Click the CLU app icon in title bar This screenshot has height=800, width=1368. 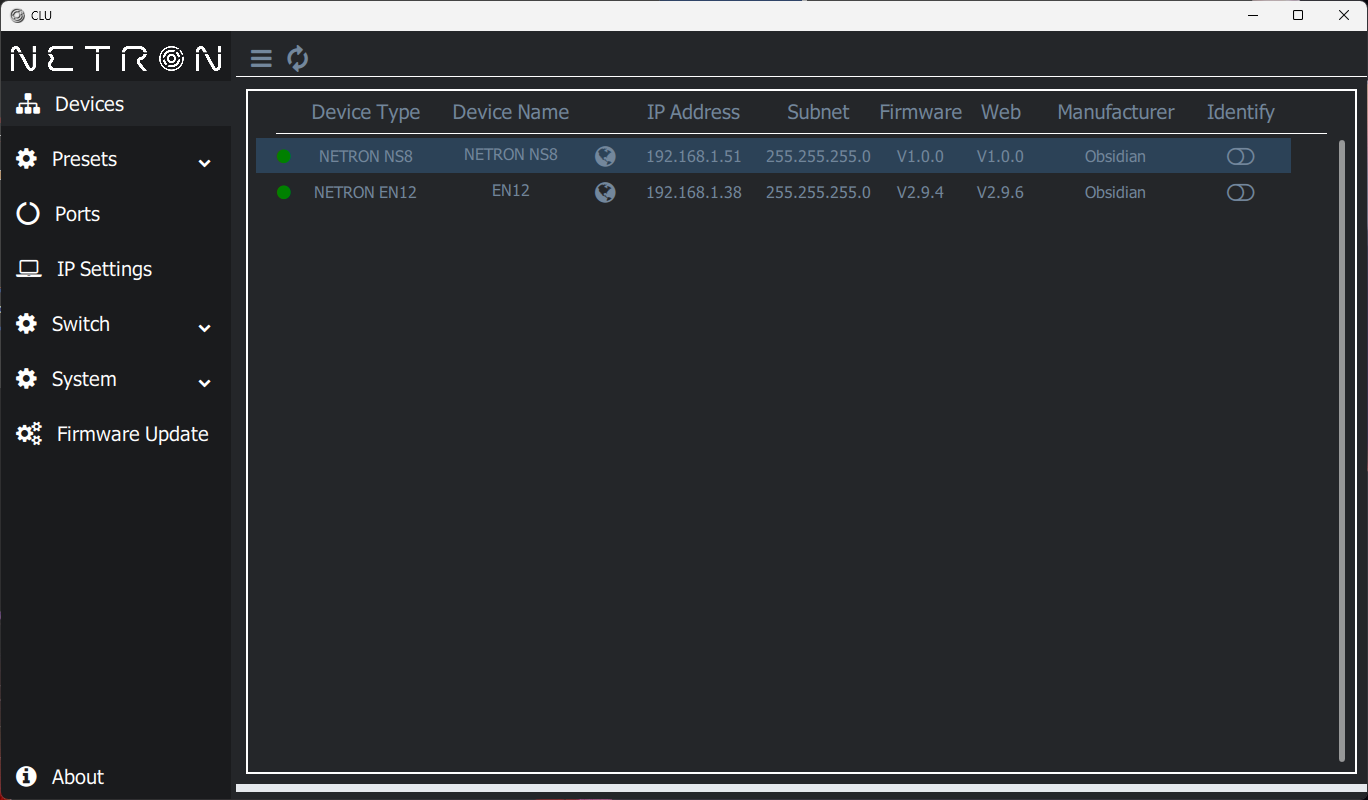(x=17, y=15)
